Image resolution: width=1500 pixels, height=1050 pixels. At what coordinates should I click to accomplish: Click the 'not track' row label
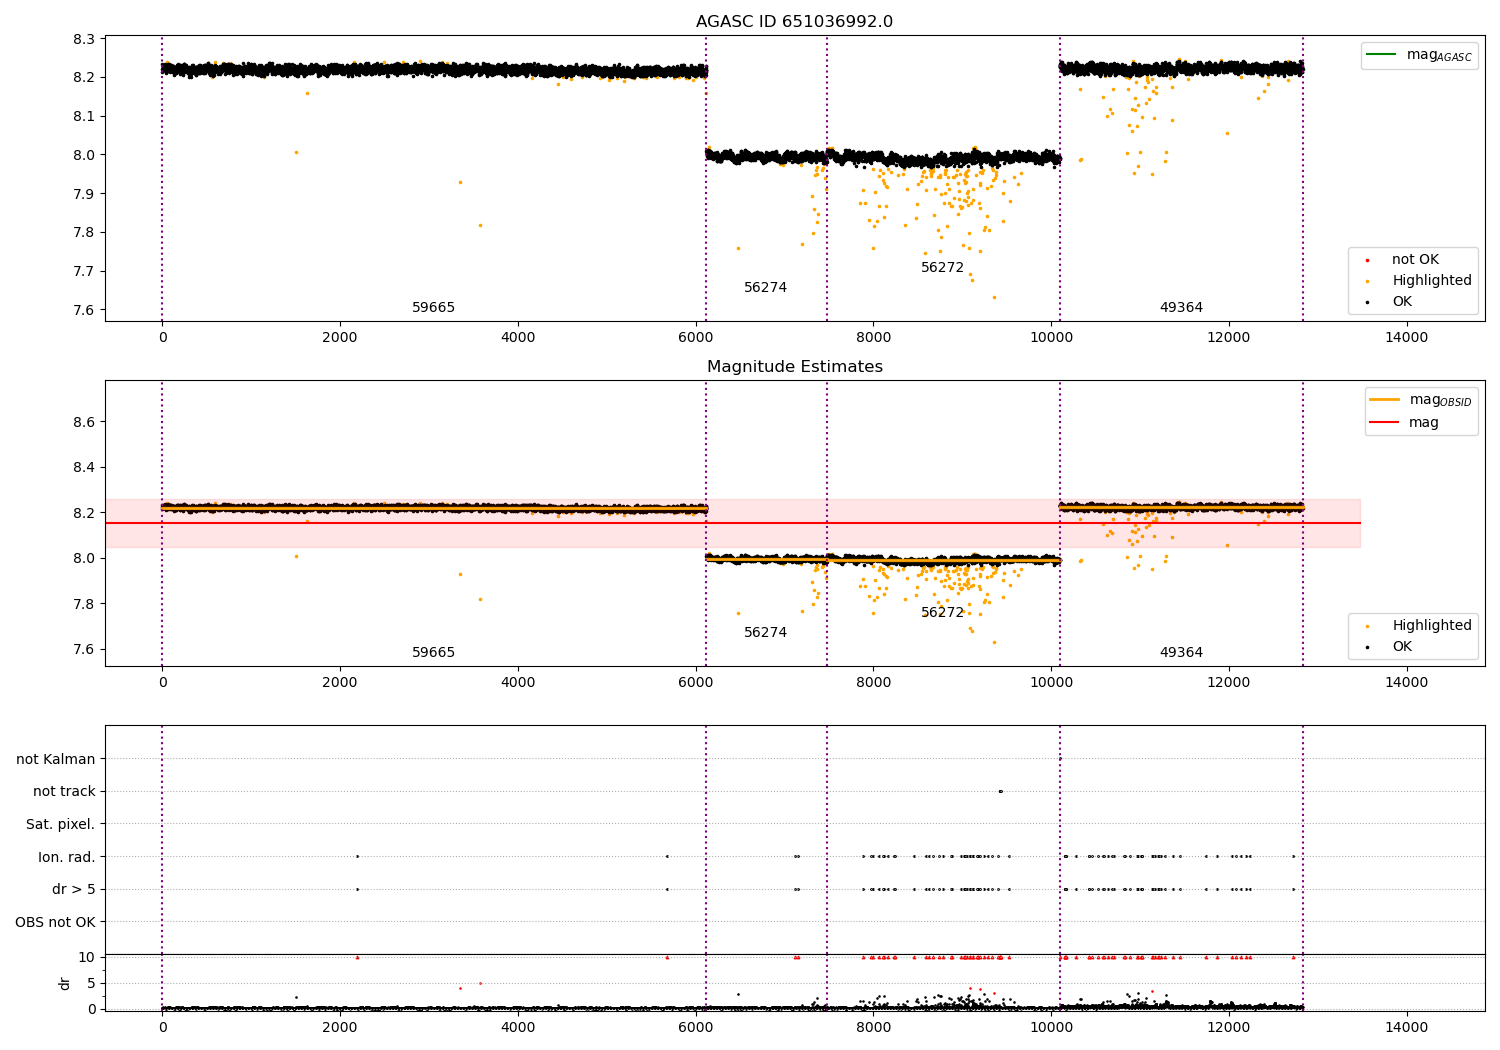(64, 791)
